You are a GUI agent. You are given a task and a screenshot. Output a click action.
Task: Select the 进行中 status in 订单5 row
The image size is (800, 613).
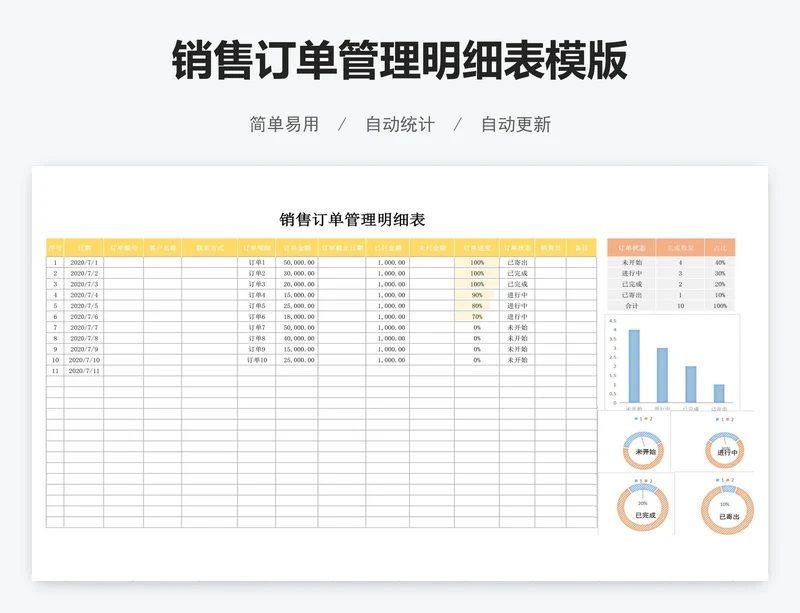[517, 306]
